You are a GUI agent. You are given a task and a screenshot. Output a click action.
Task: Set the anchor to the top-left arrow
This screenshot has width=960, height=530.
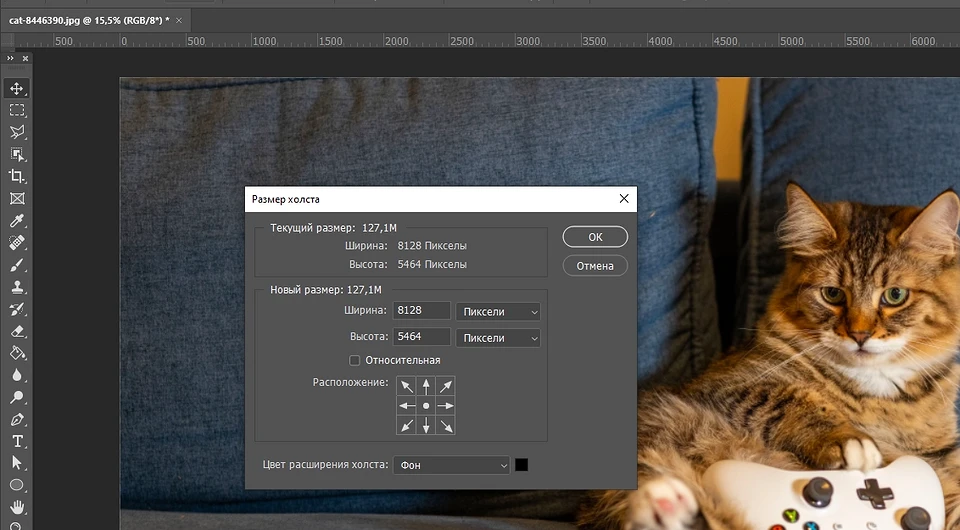pyautogui.click(x=406, y=386)
